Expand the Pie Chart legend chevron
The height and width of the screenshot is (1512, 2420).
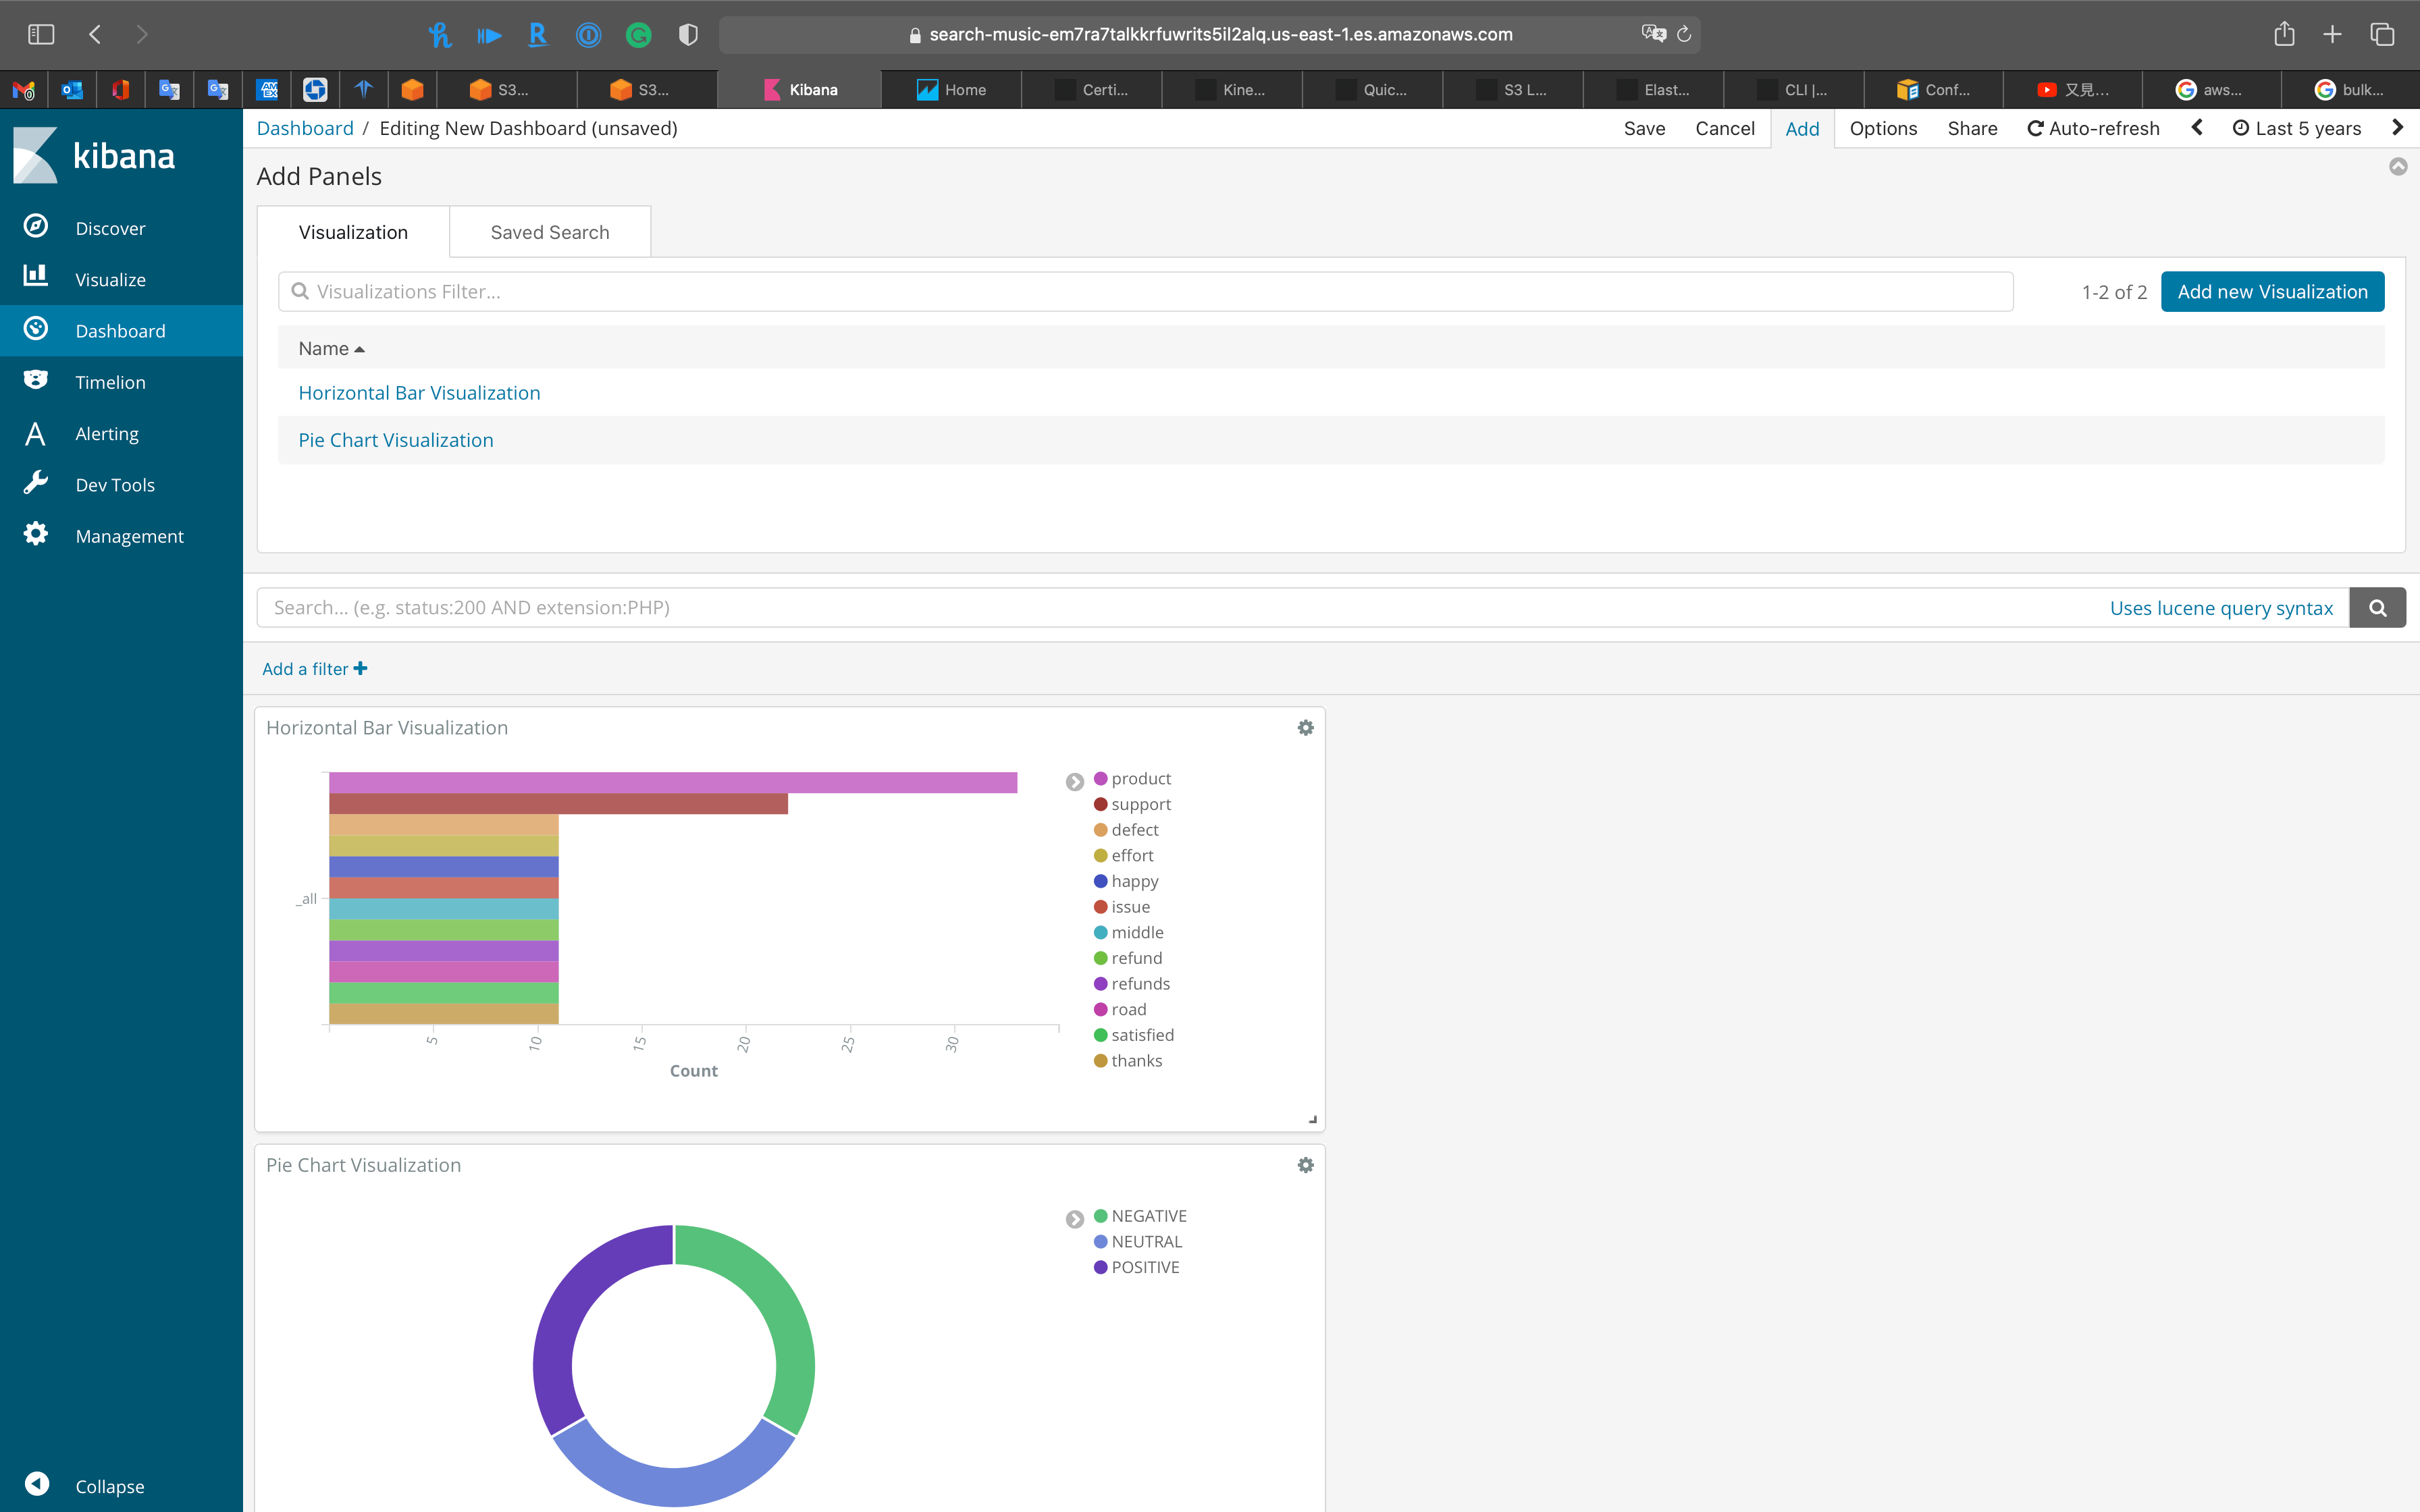(1075, 1219)
